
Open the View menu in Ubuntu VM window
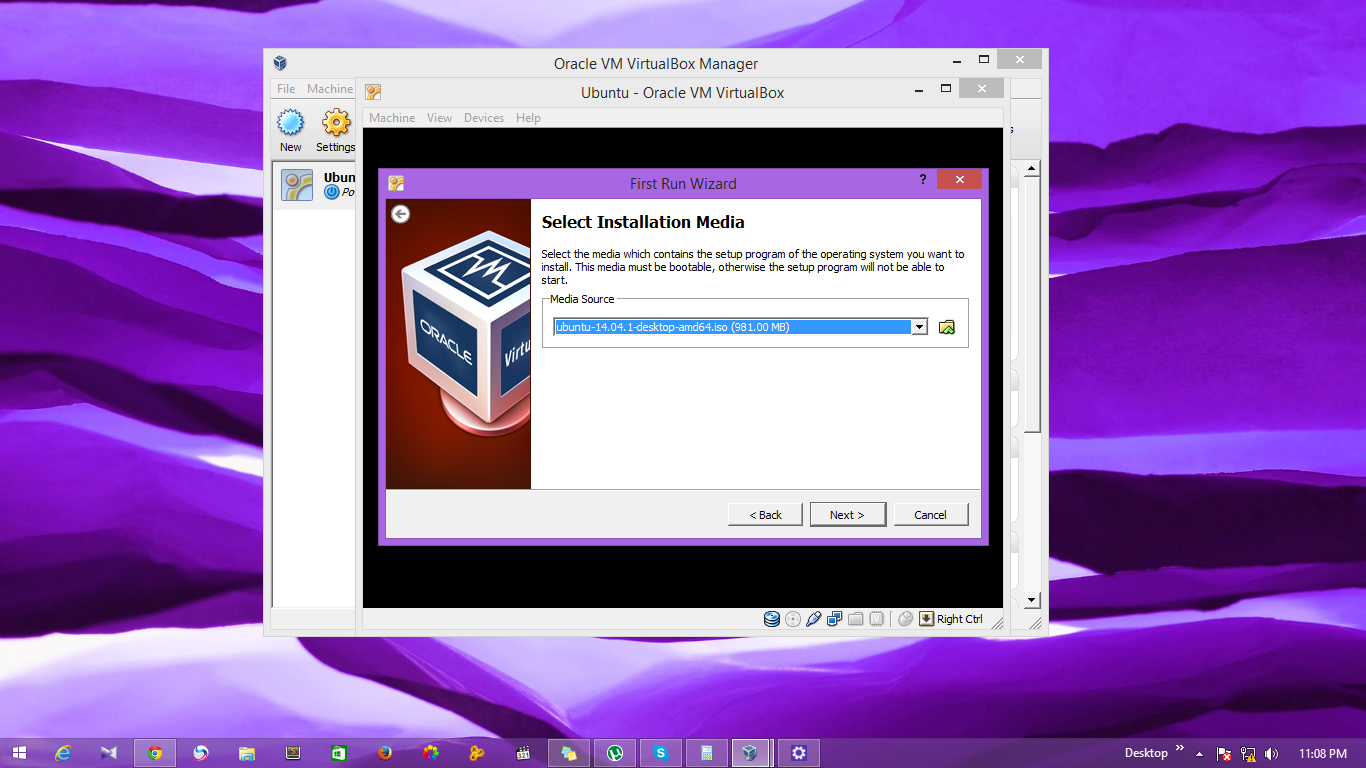point(440,118)
